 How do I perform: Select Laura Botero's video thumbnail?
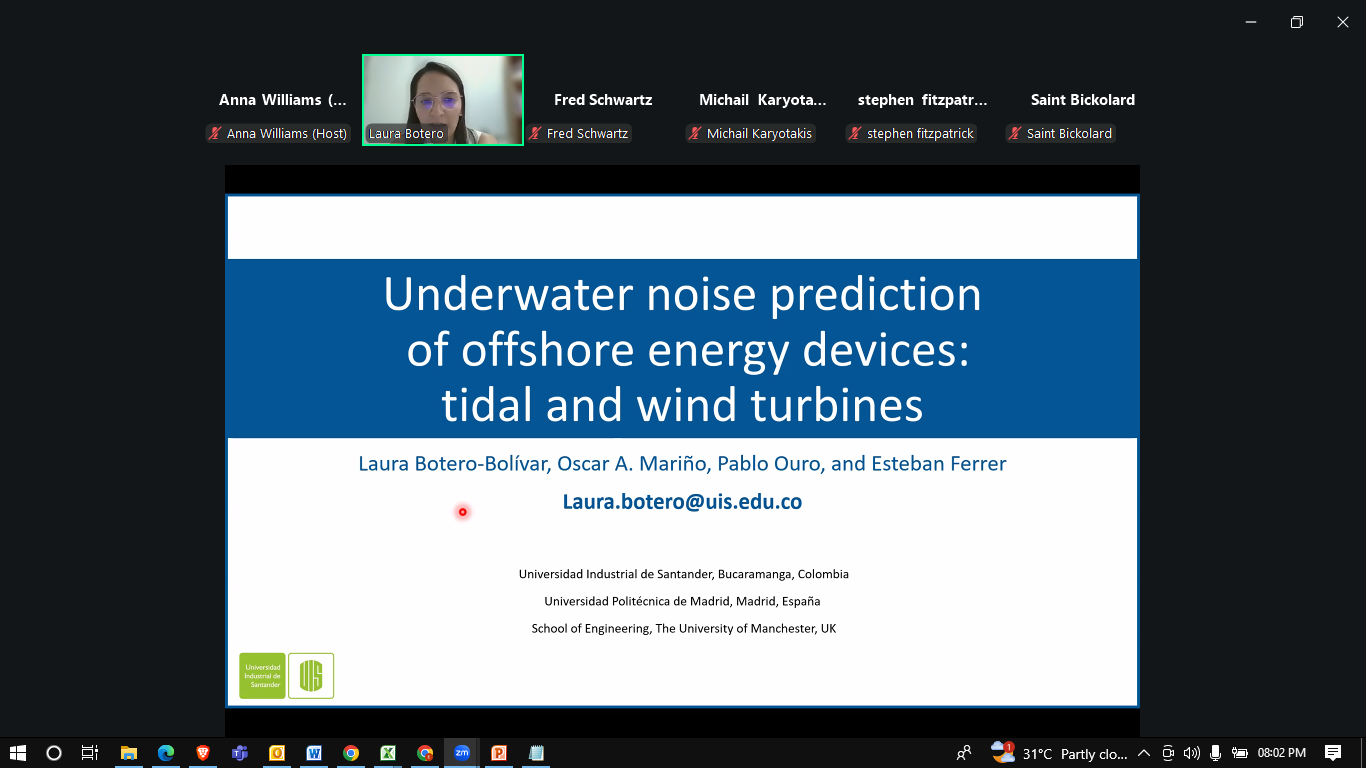click(443, 100)
